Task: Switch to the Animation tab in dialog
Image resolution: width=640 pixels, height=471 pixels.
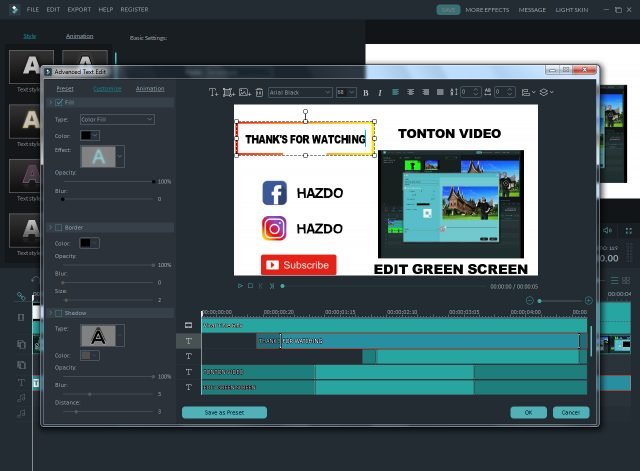Action: pos(150,88)
